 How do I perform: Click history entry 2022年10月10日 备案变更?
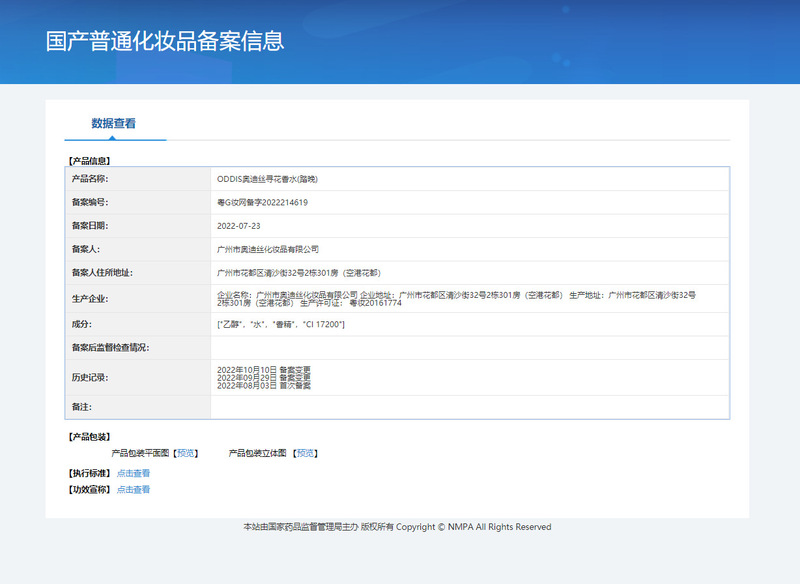point(264,370)
